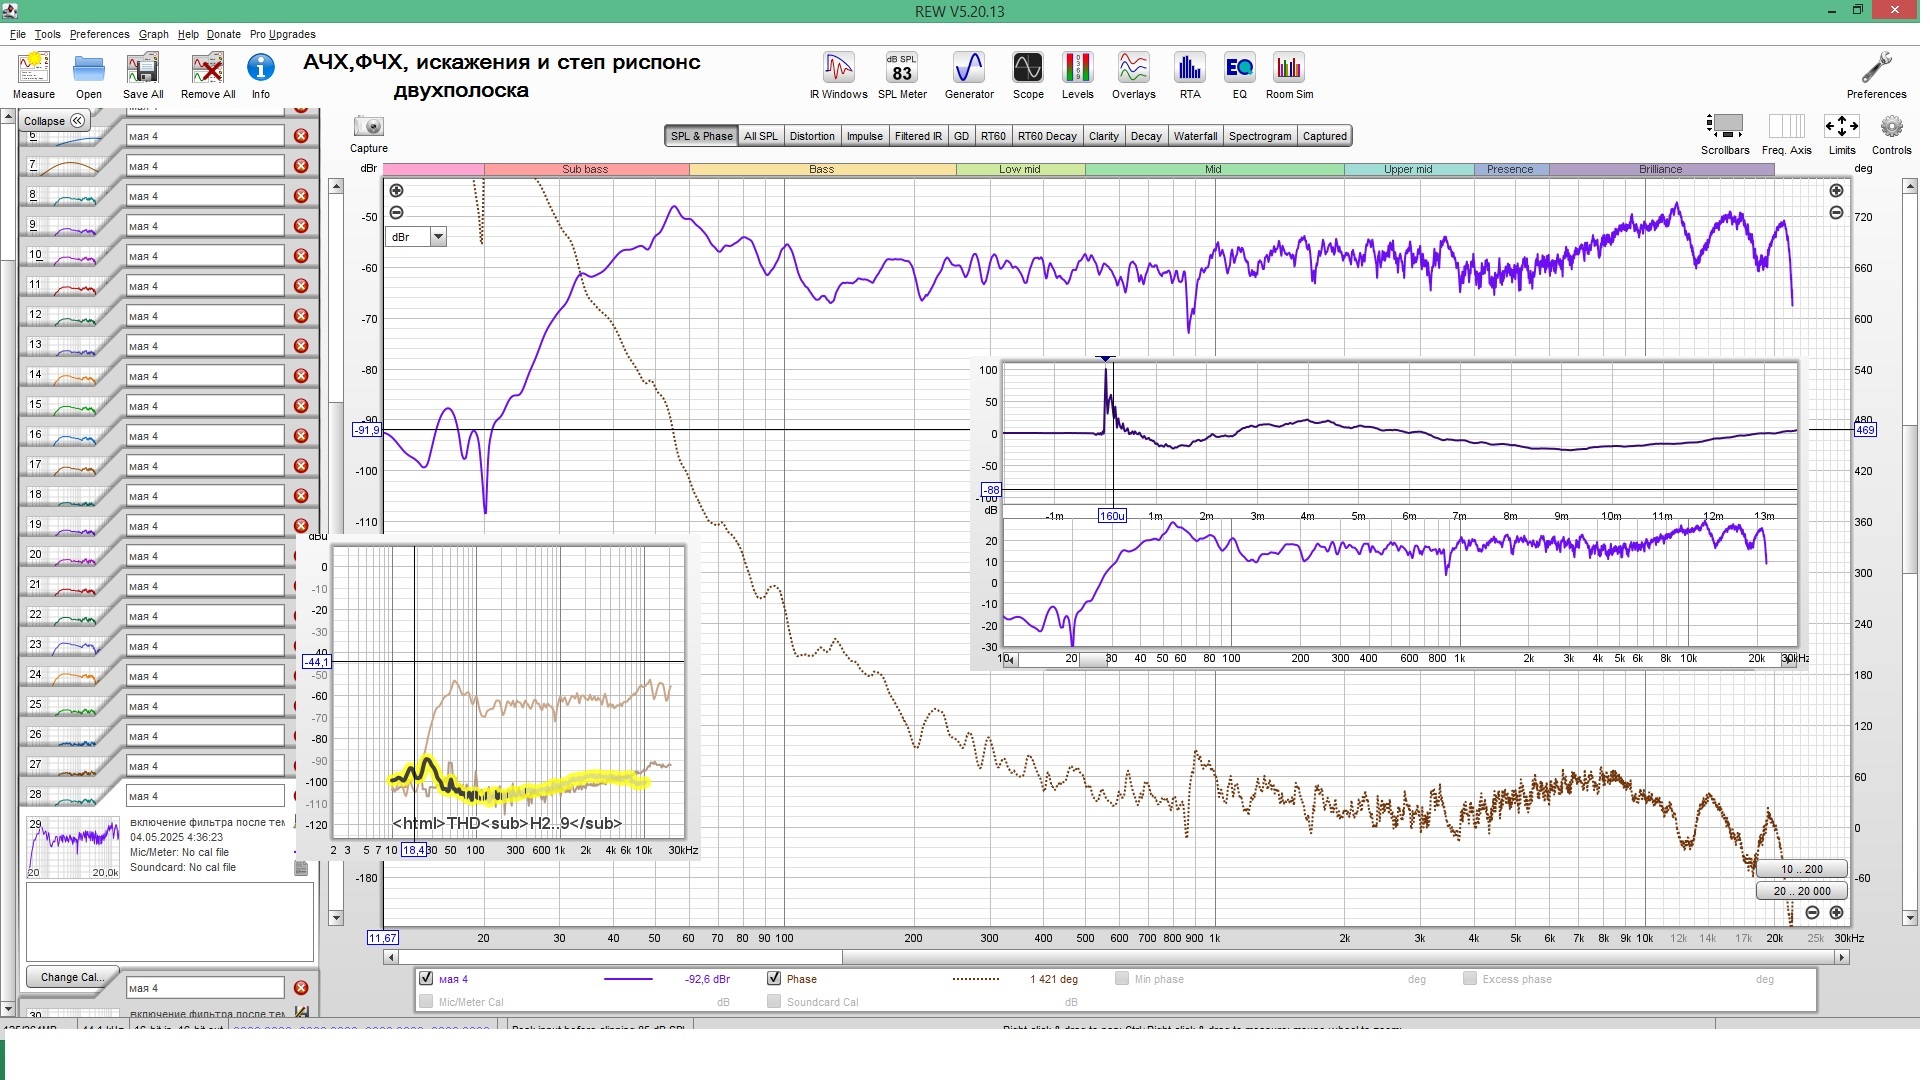Open the dBr axis unit dropdown
This screenshot has width=1930, height=1080.
(x=438, y=237)
